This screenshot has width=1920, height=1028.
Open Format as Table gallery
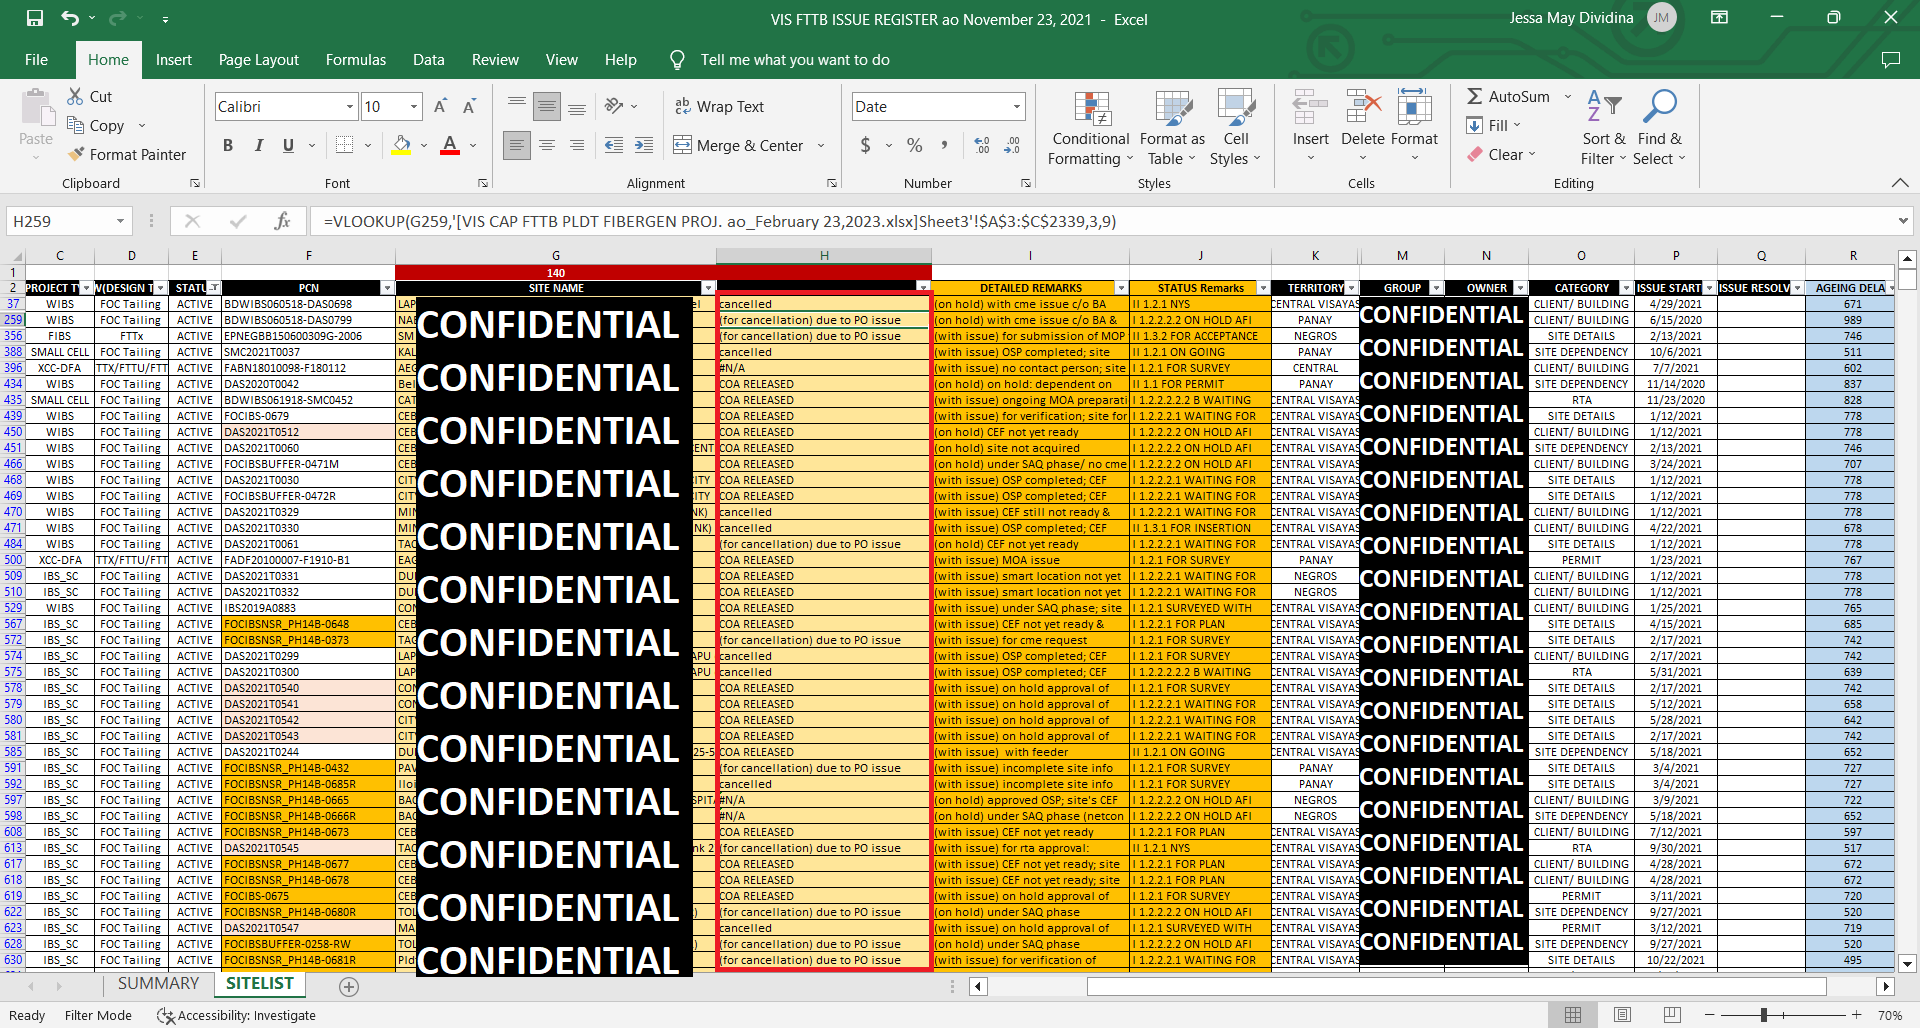pos(1172,128)
